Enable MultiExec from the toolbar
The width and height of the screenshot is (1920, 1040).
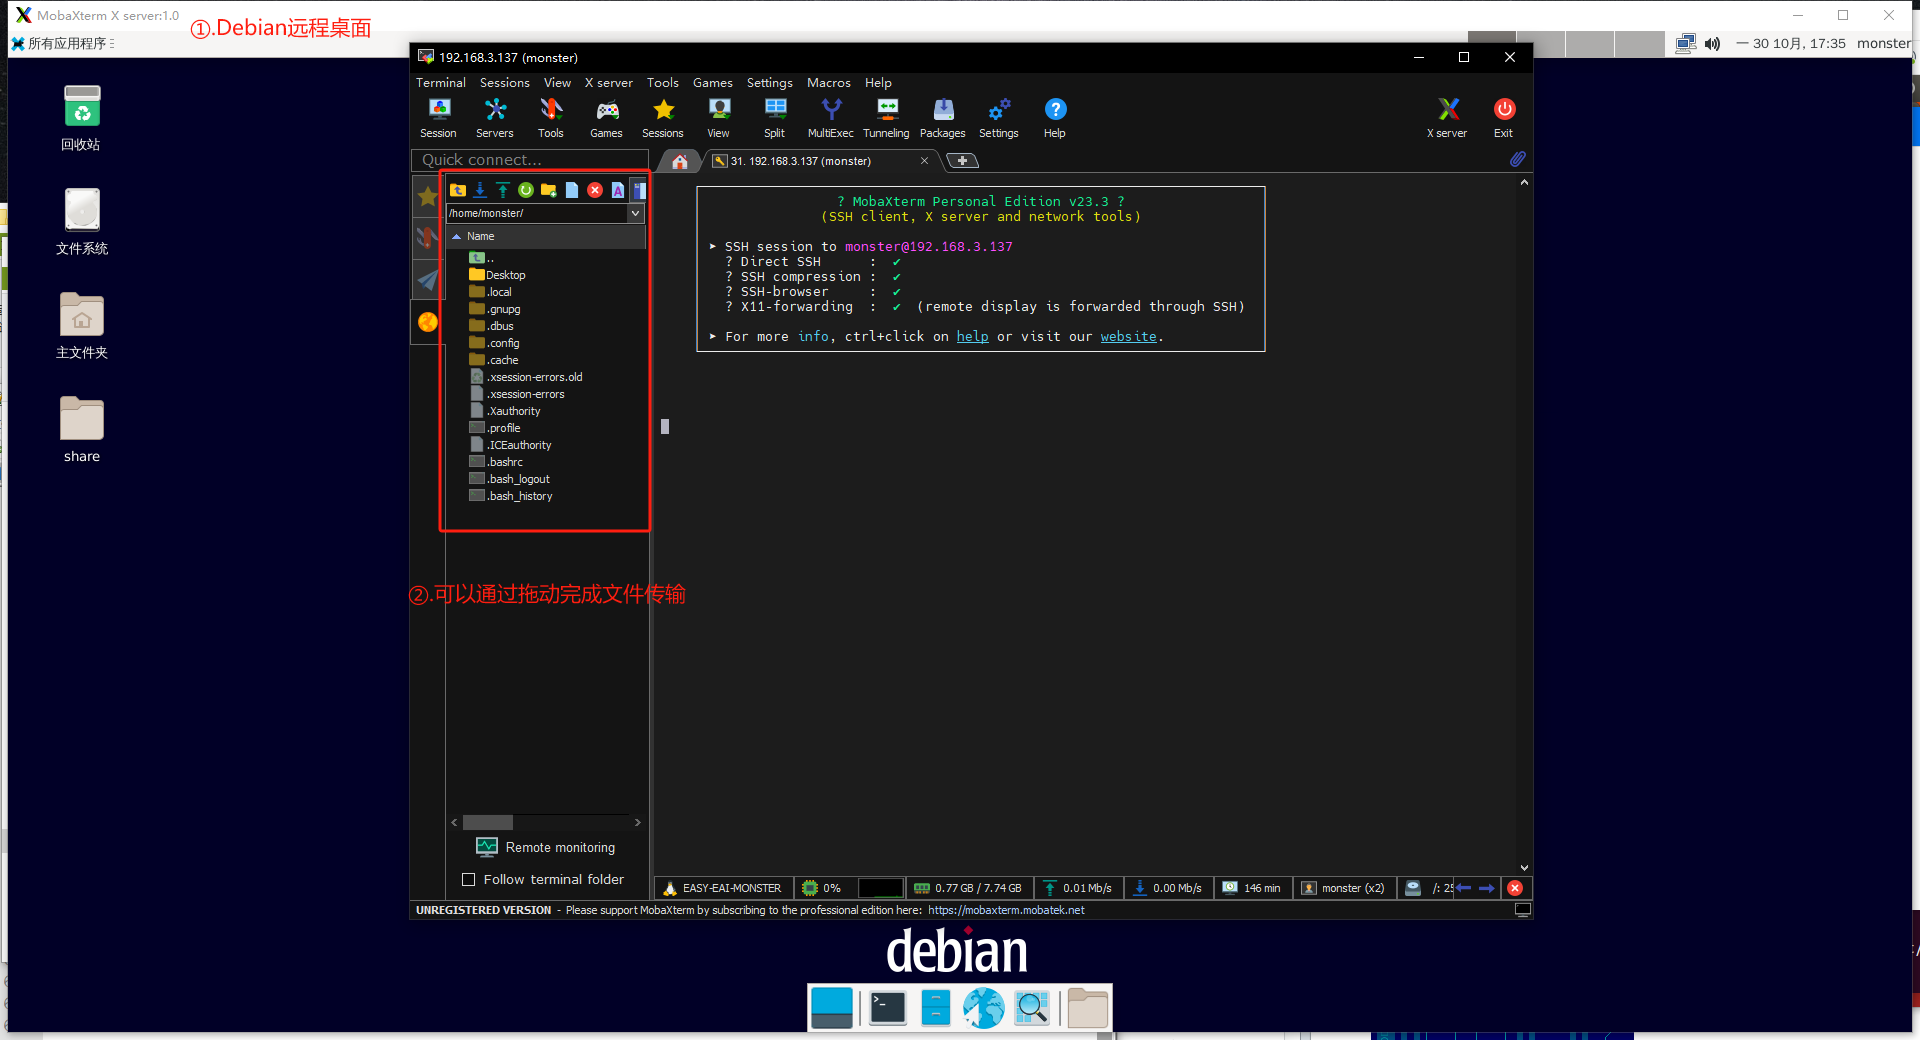coord(831,117)
